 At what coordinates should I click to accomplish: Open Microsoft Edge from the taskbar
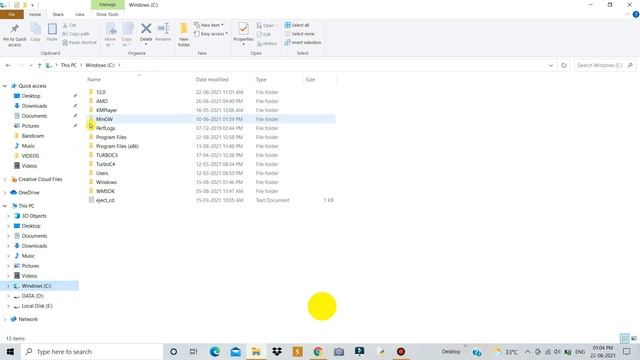(215, 351)
